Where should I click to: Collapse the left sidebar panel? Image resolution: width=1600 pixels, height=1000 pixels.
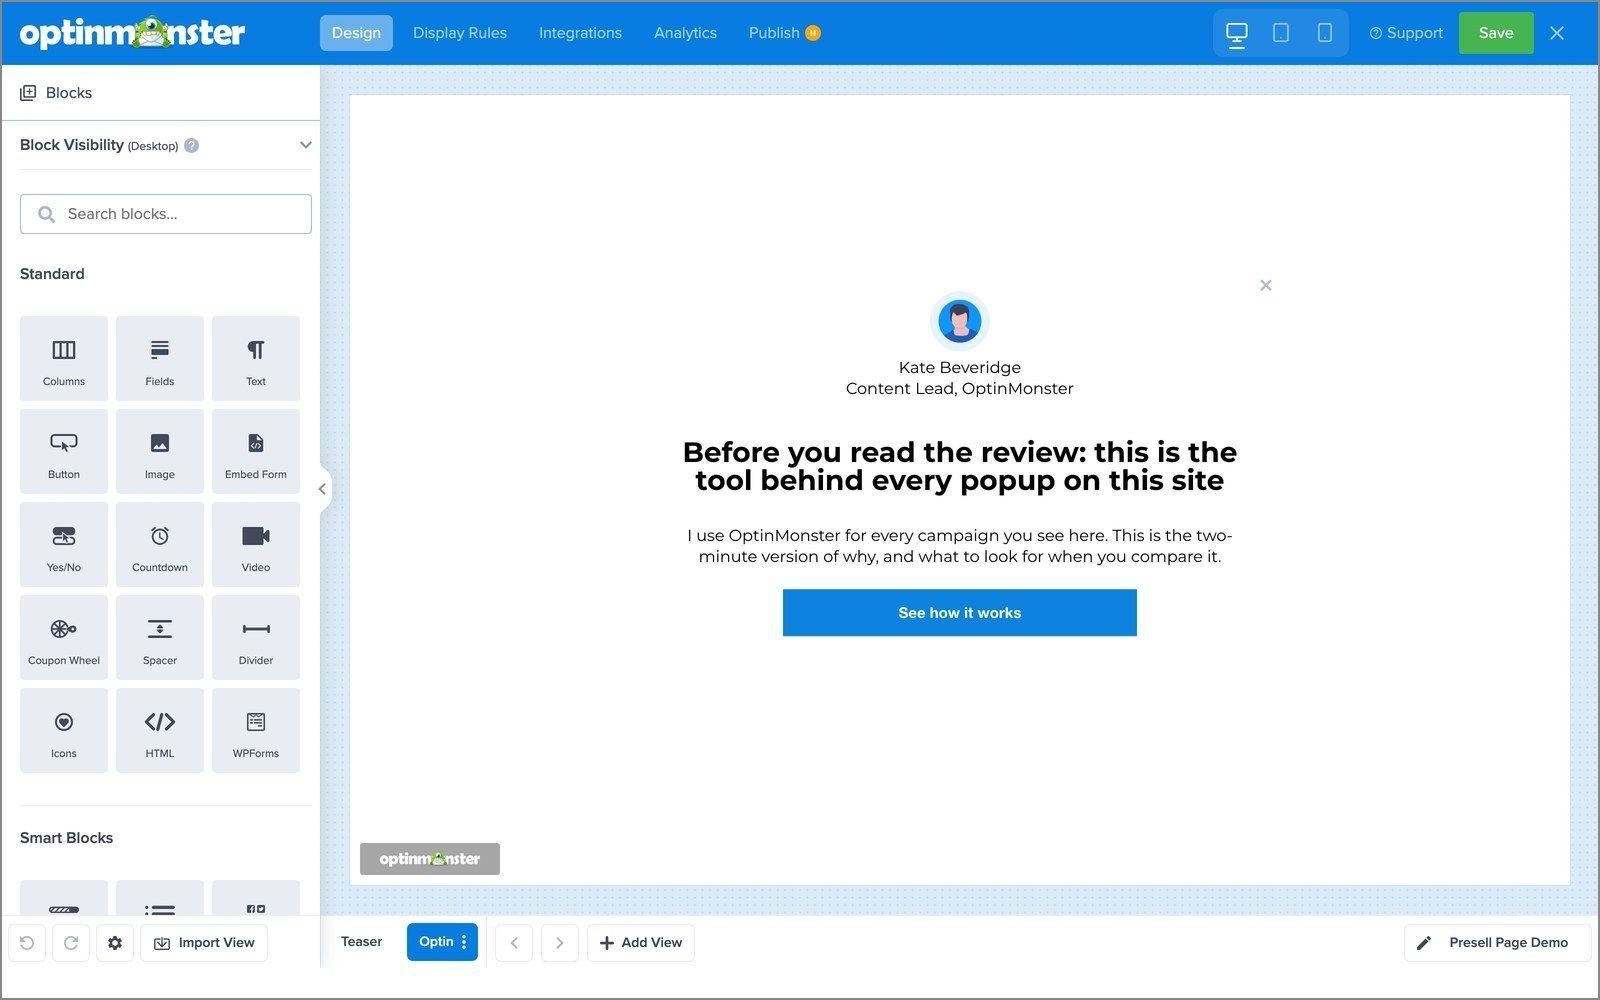click(x=322, y=489)
